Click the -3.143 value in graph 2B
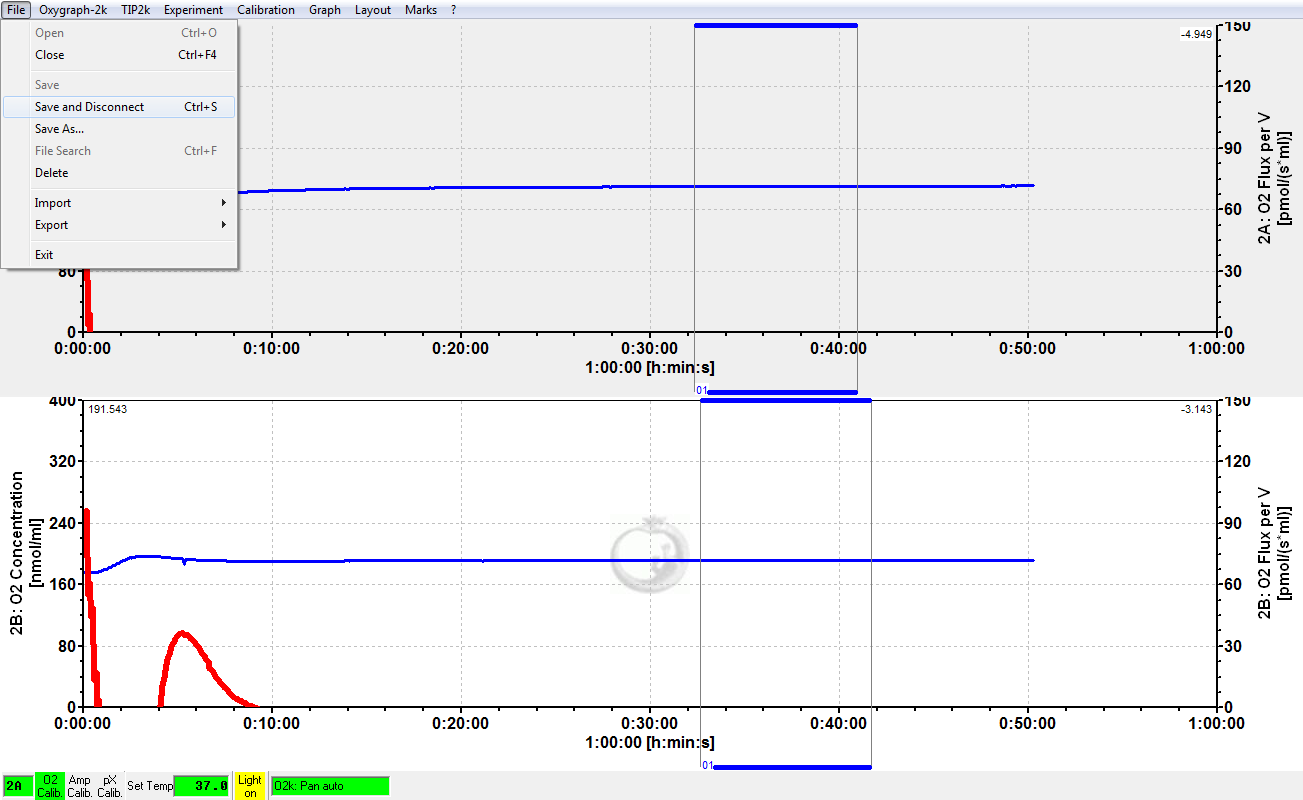Viewport: 1303px width, 800px height. [x=1196, y=409]
